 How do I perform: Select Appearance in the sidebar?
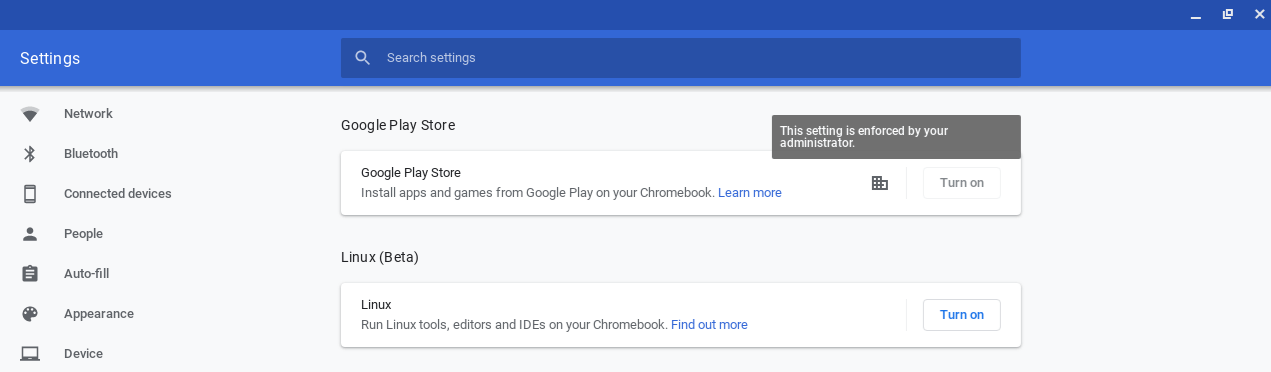tap(99, 314)
